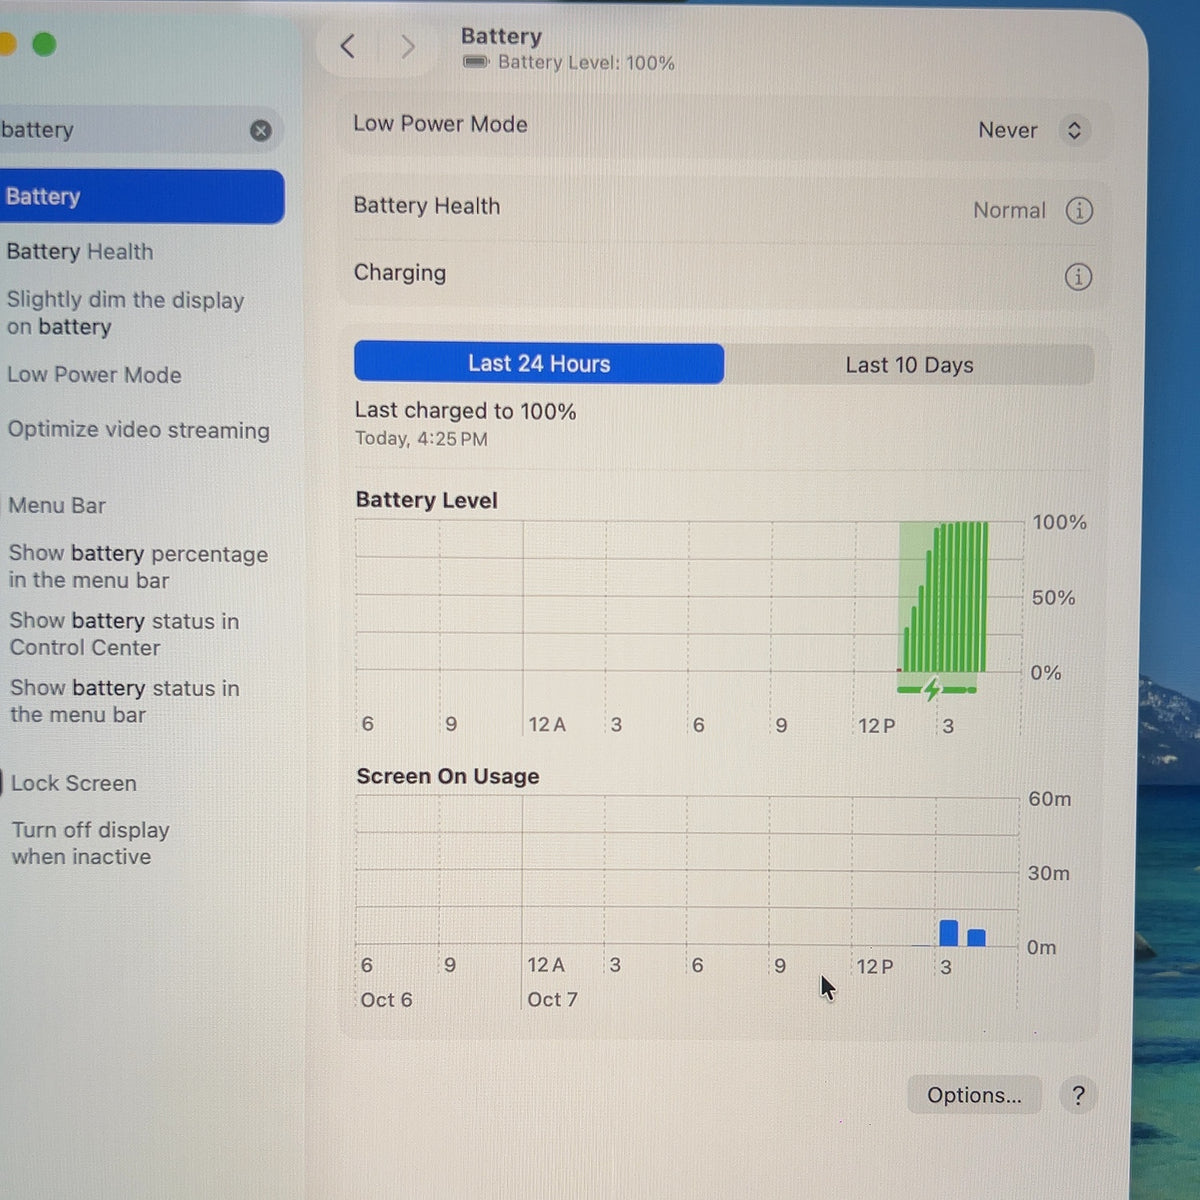Select Battery in the sidebar

click(x=141, y=196)
